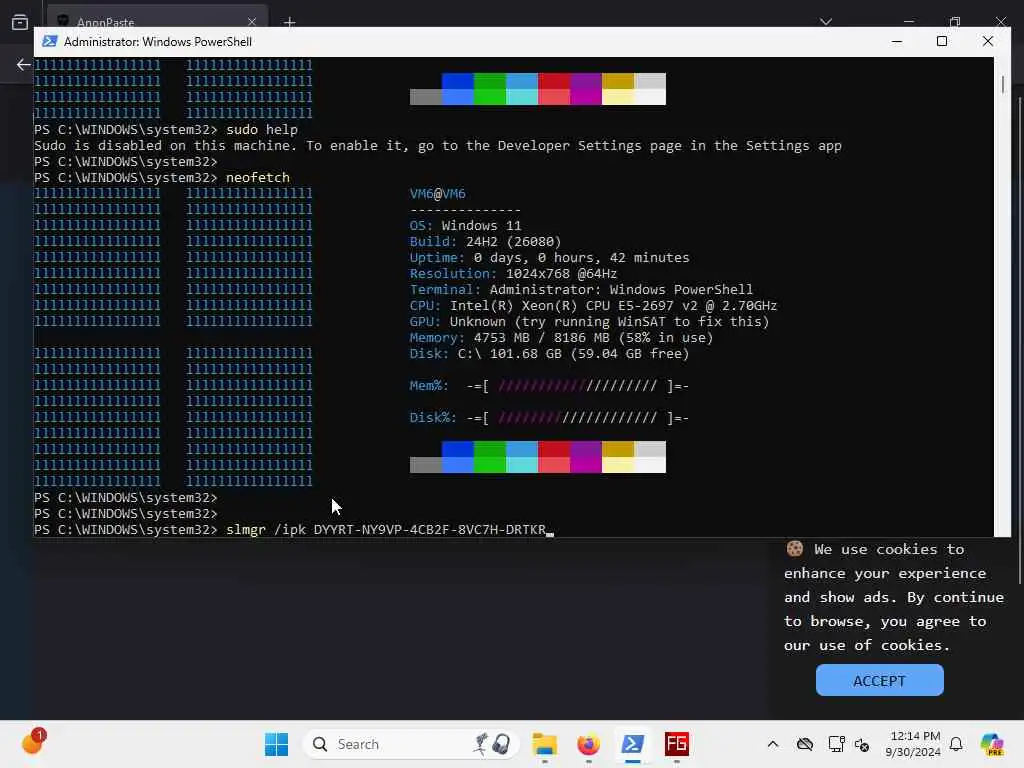The image size is (1024, 768).
Task: Open the red FG app on taskbar
Action: click(677, 744)
